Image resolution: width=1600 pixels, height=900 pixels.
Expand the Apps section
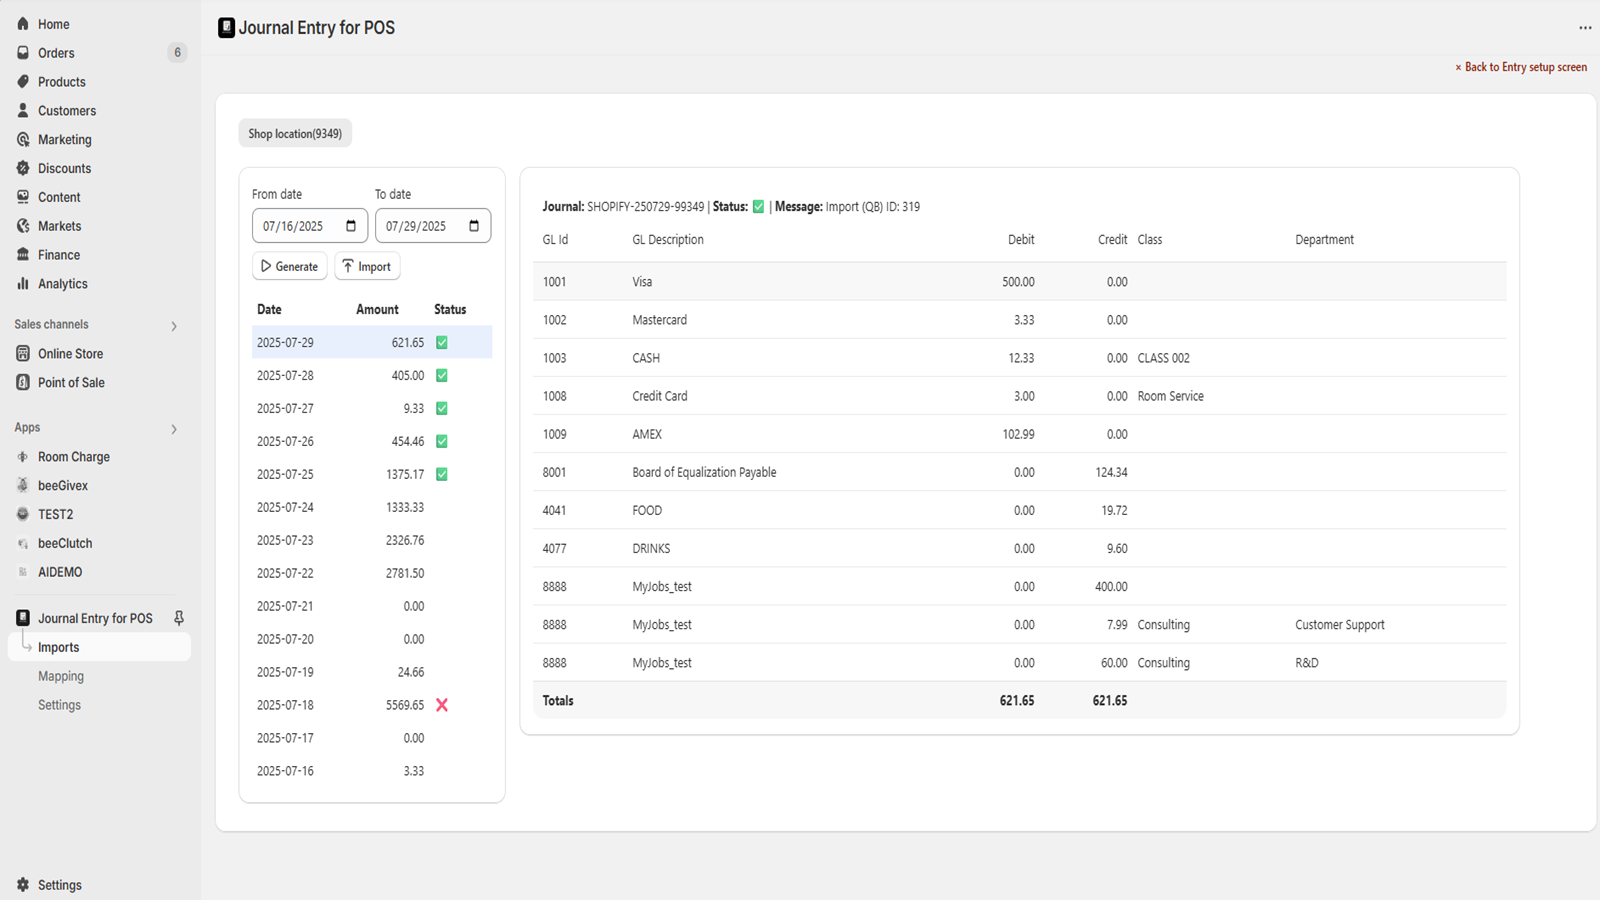point(173,428)
